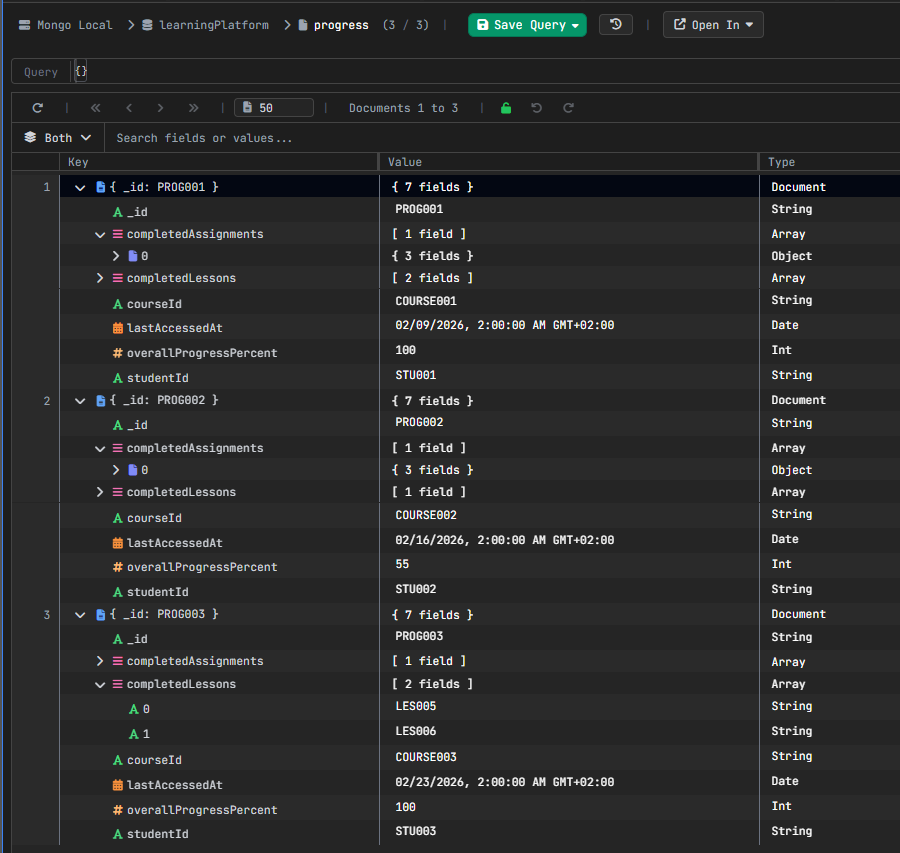The width and height of the screenshot is (900, 853).
Task: Click the hash icon for PROG001 overallProgressPercent
Action: (118, 353)
